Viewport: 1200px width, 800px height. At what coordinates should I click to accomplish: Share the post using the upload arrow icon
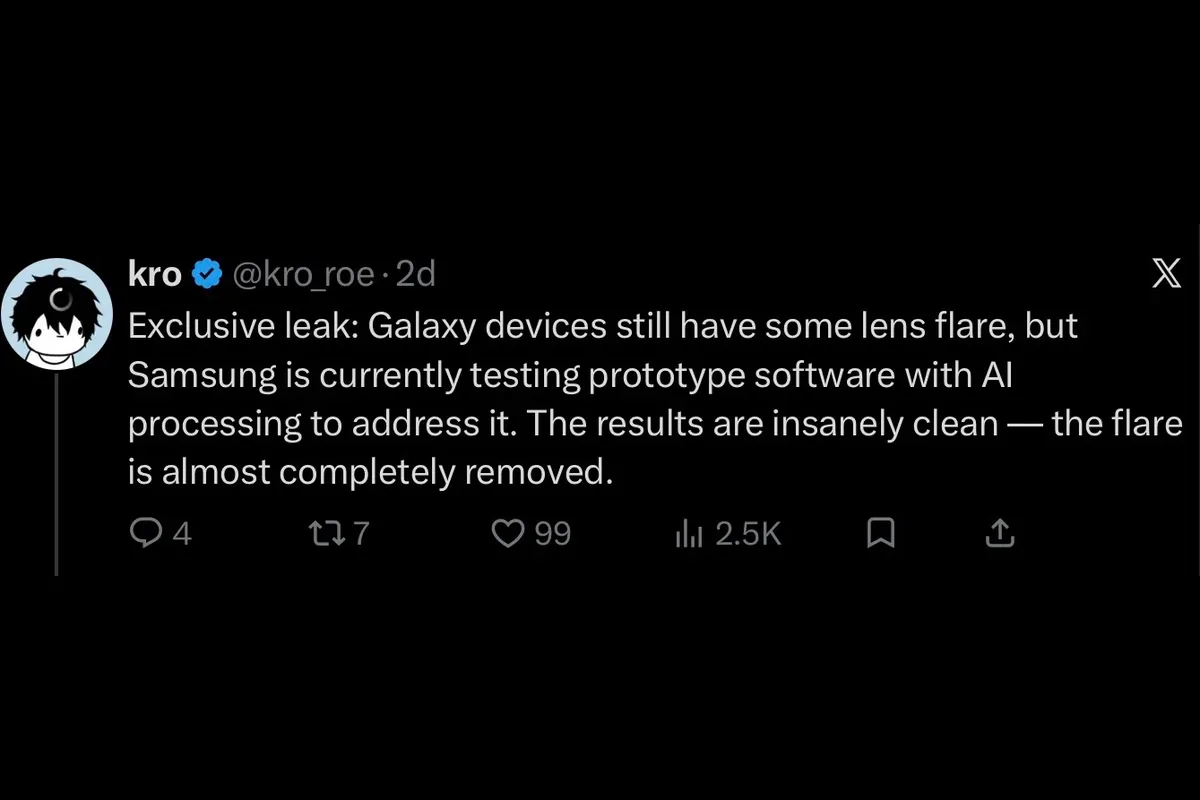pos(1000,535)
